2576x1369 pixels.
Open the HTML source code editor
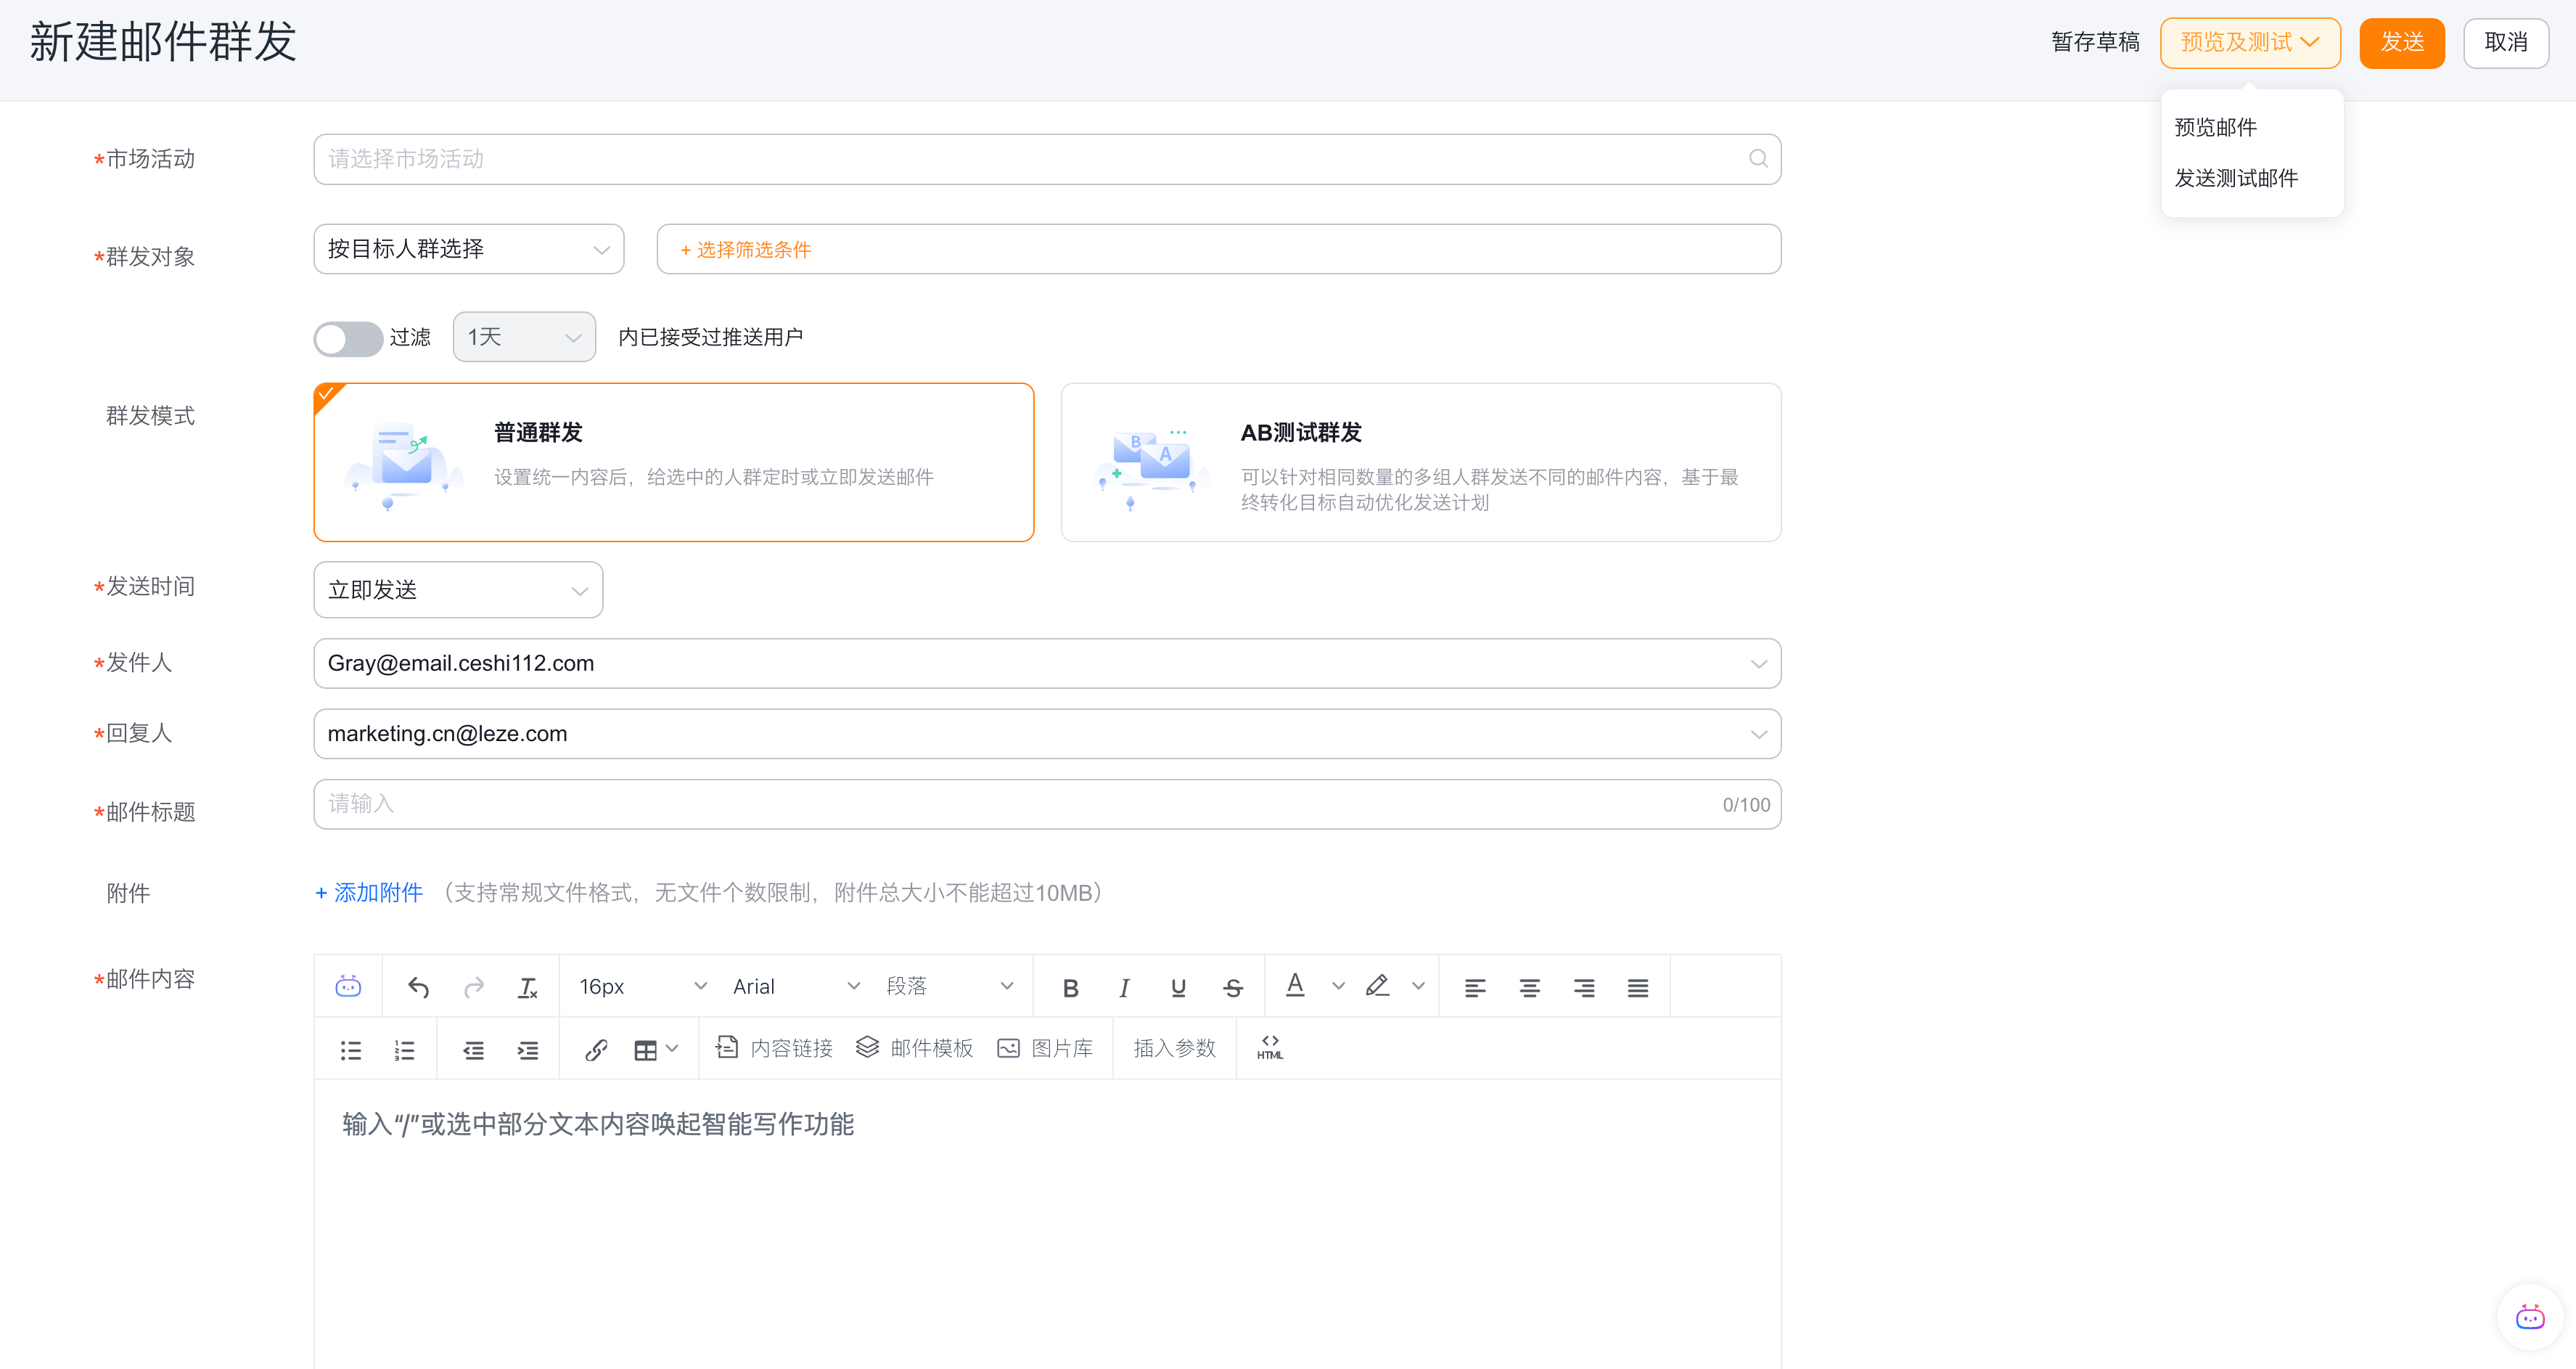click(x=1270, y=1047)
